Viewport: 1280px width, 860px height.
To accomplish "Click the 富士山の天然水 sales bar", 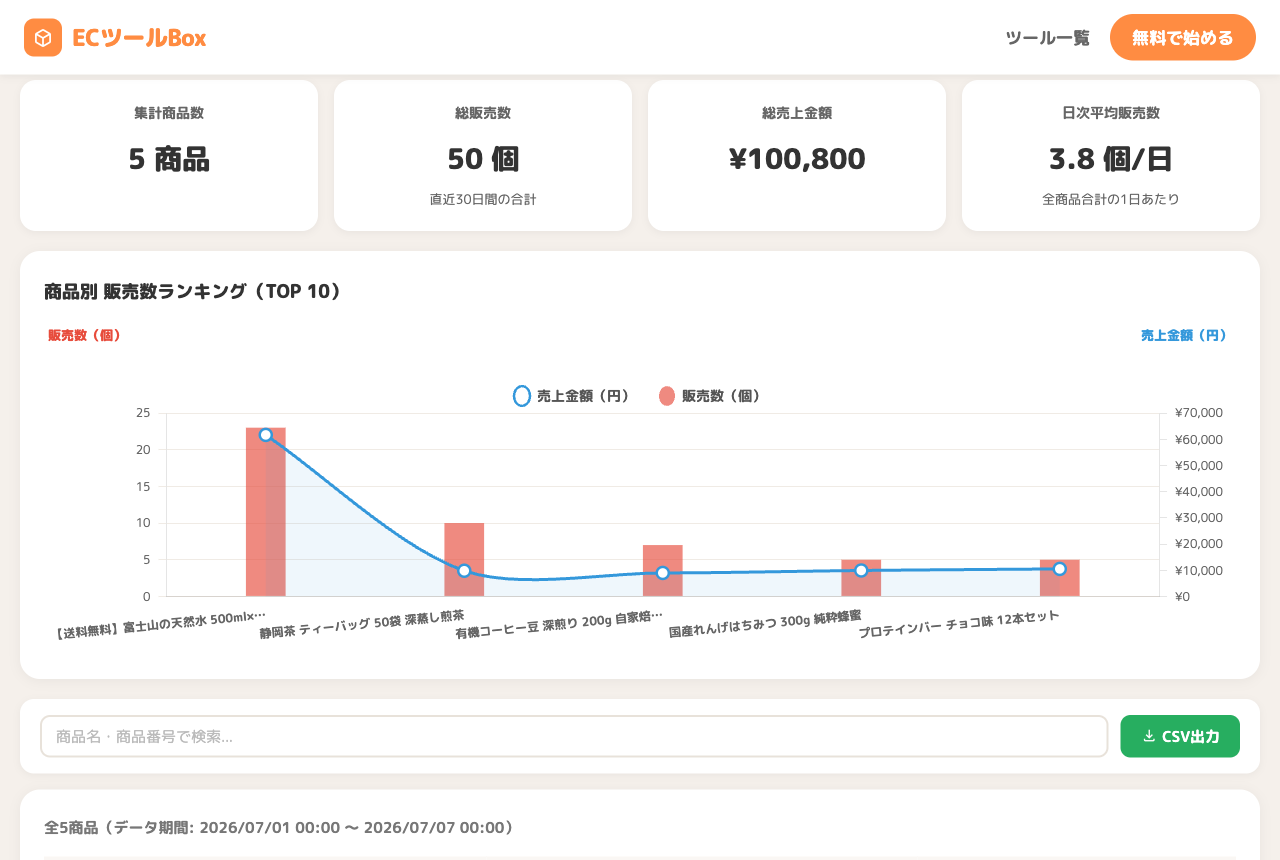I will pos(266,512).
